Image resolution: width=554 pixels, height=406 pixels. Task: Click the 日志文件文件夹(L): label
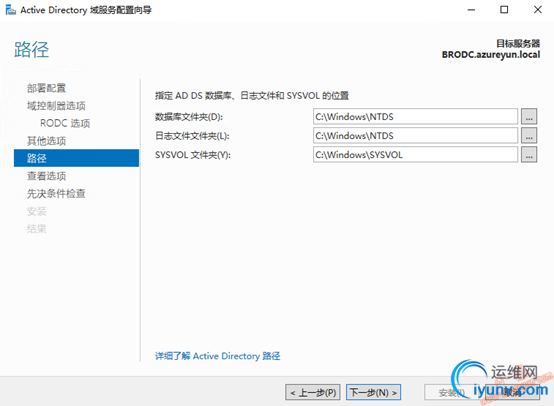pyautogui.click(x=192, y=136)
